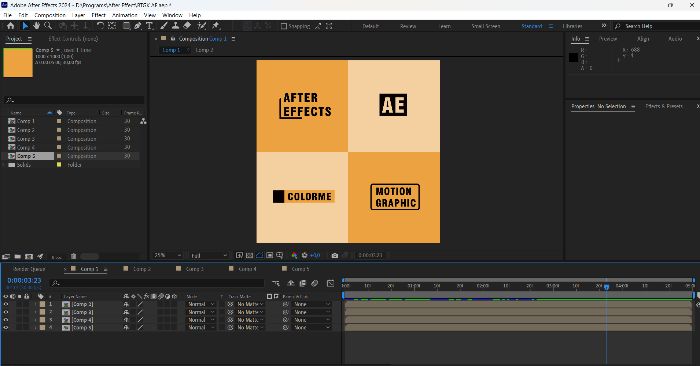700x366 pixels.
Task: Select the Roto Brush tool
Action: (x=202, y=26)
